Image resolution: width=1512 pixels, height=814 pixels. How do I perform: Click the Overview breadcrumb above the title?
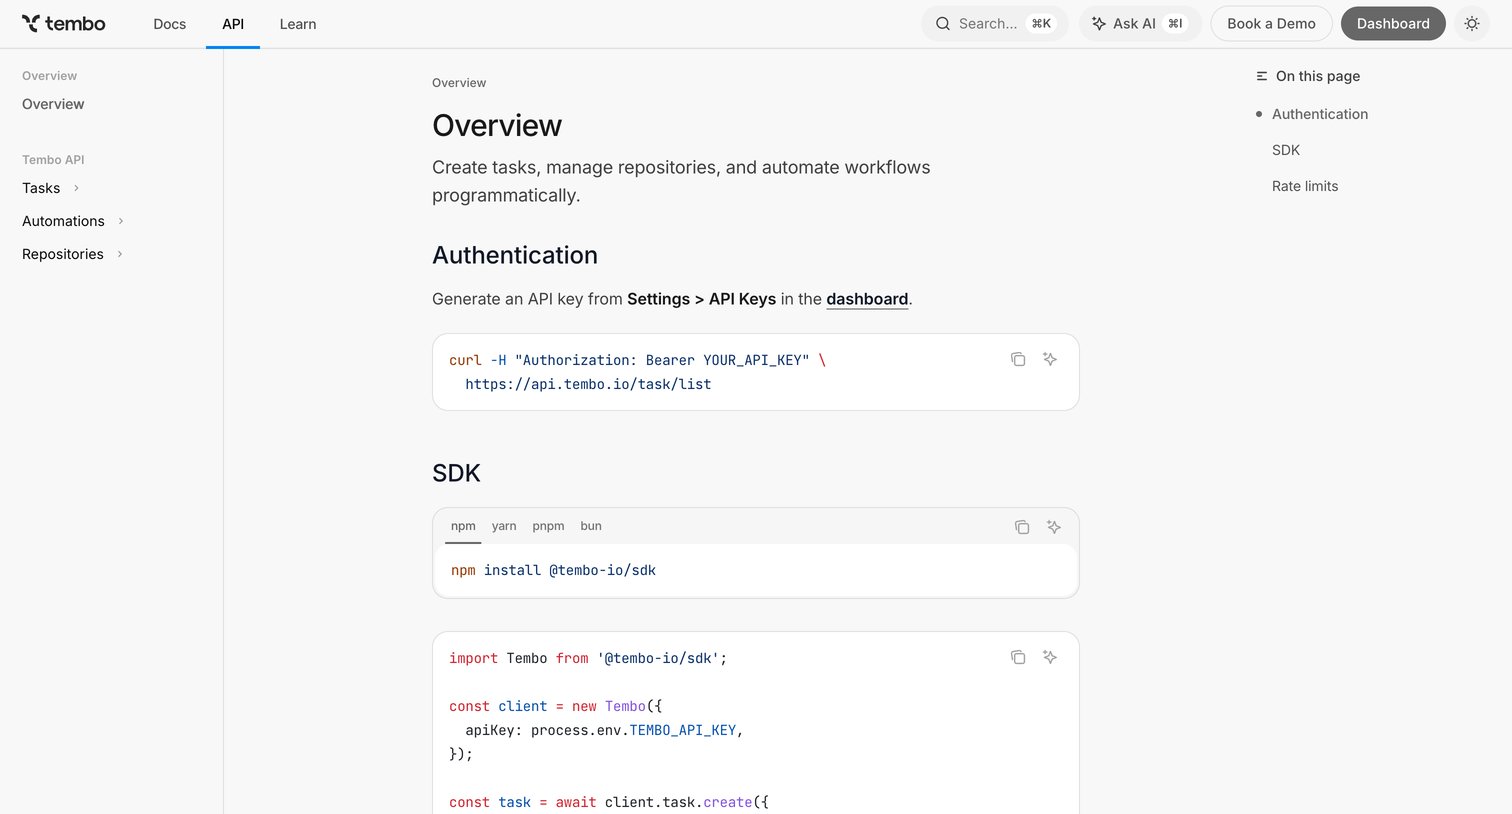pyautogui.click(x=459, y=83)
